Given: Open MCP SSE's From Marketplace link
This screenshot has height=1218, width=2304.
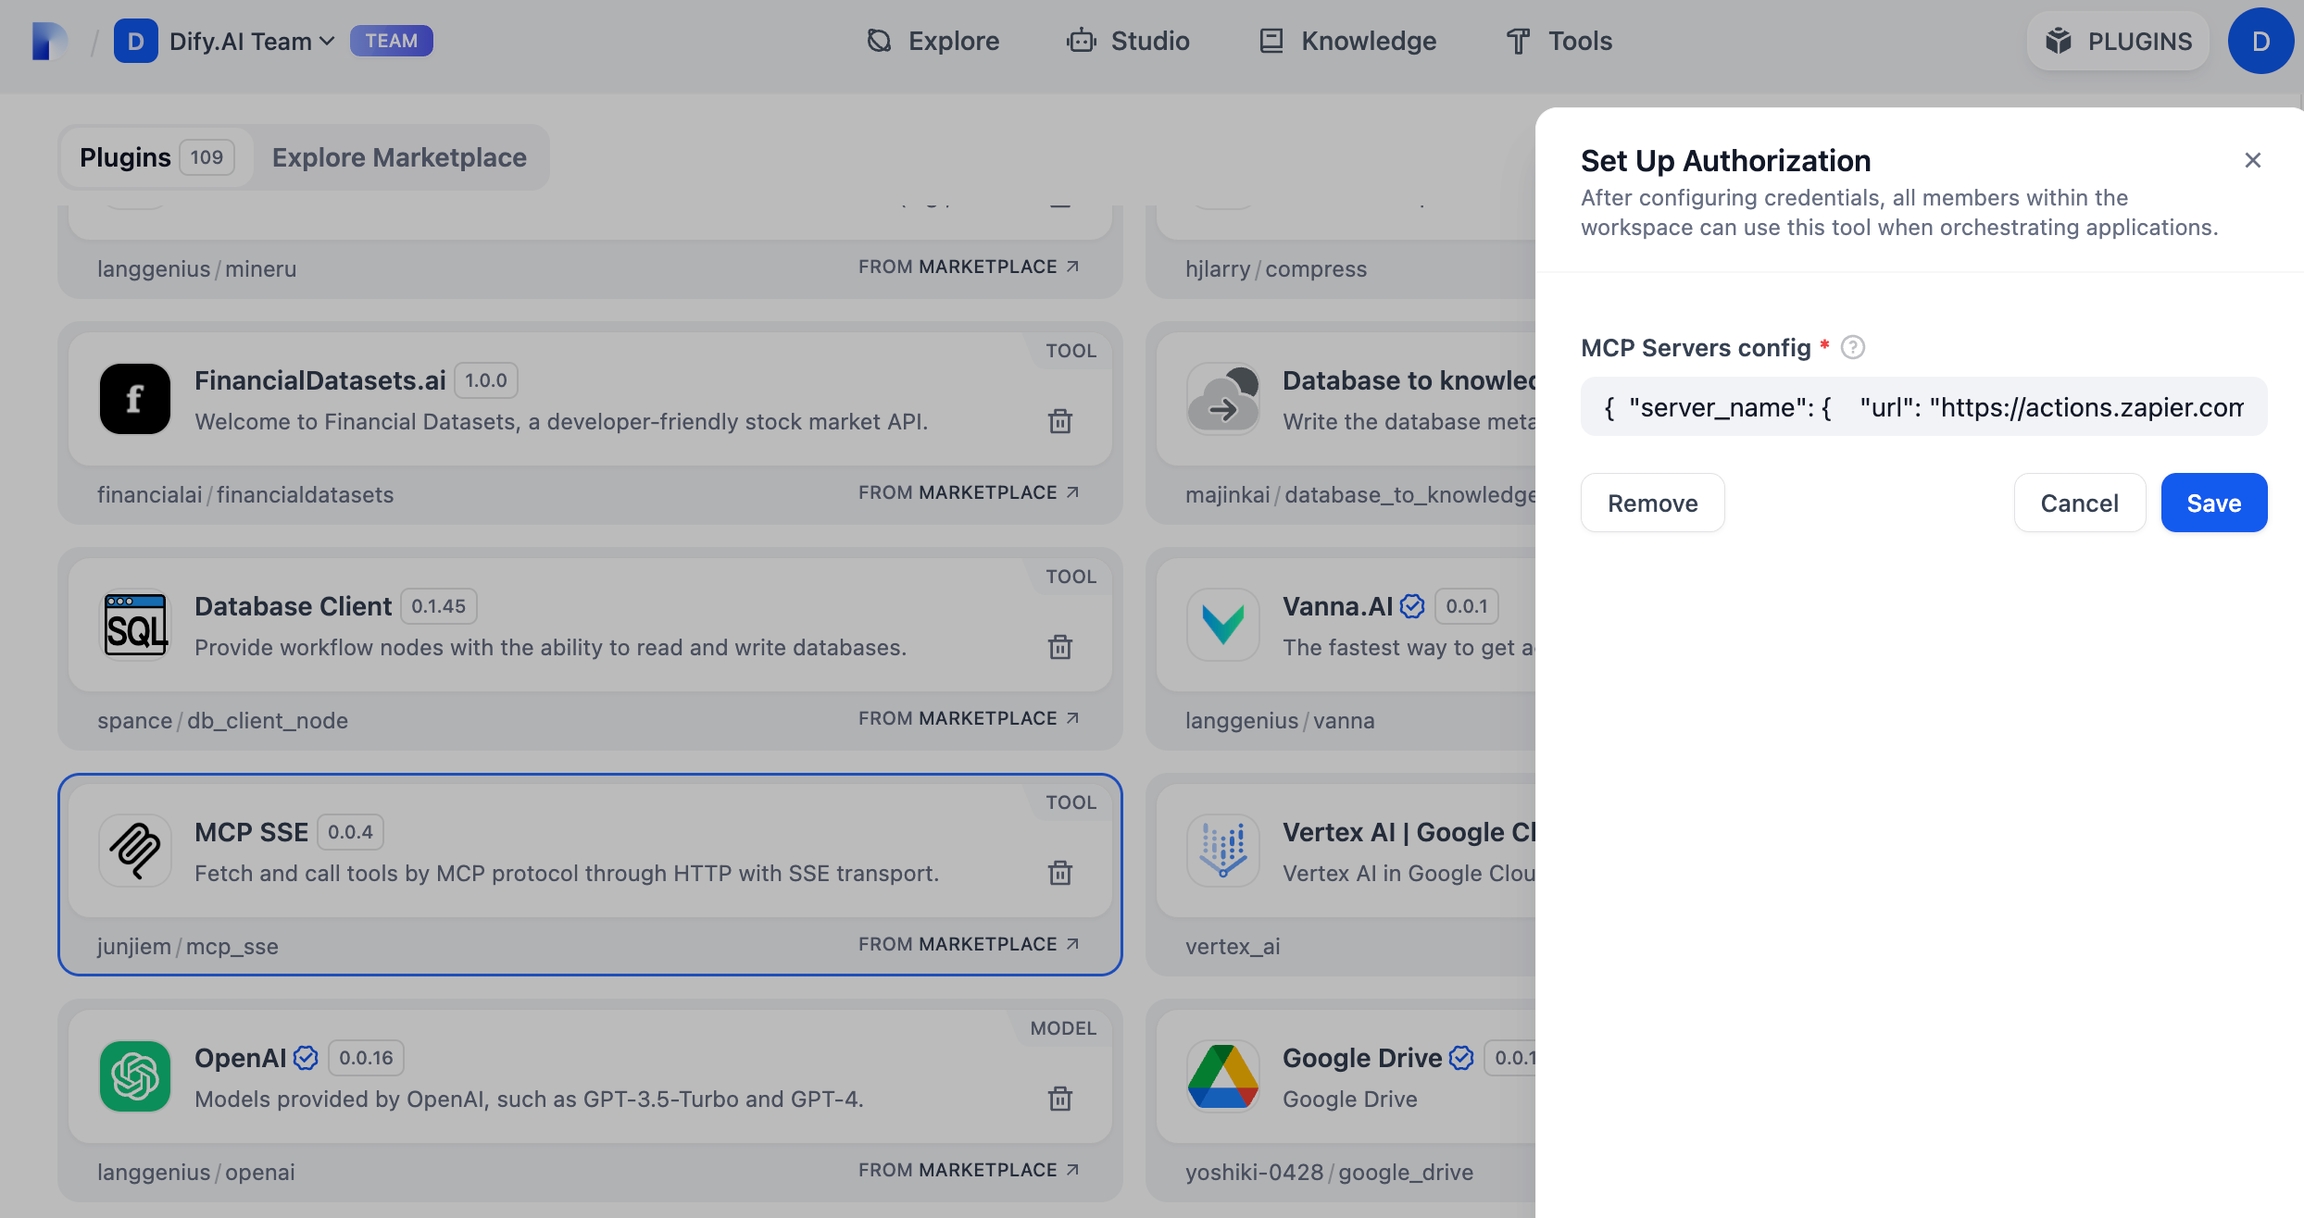Looking at the screenshot, I should click(968, 944).
